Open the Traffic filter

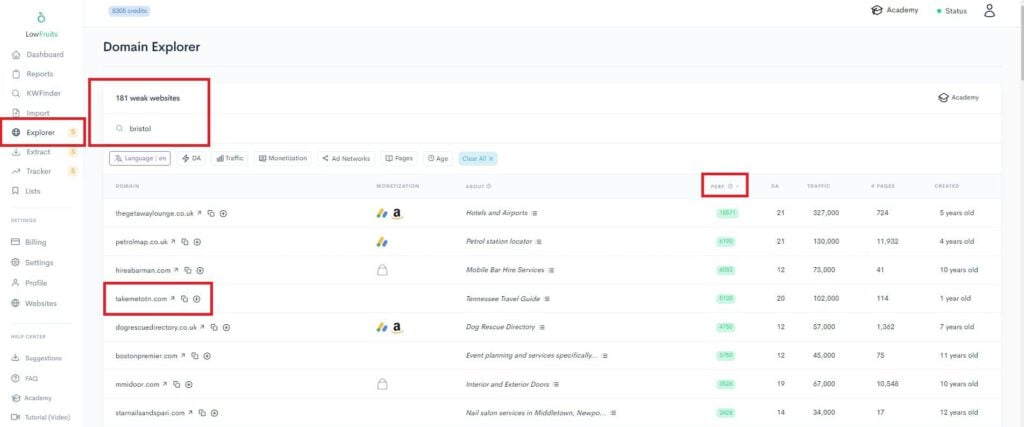(x=230, y=159)
